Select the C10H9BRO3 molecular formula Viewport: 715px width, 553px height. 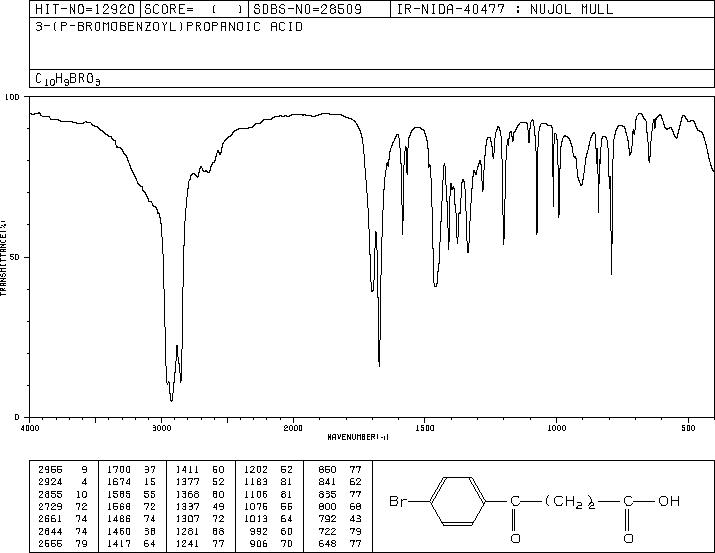pos(67,79)
